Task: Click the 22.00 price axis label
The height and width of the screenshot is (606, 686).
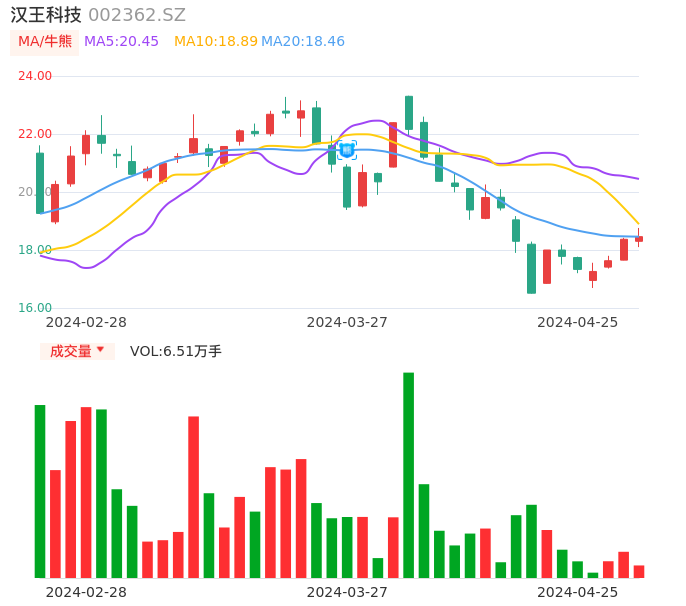Action: (35, 134)
